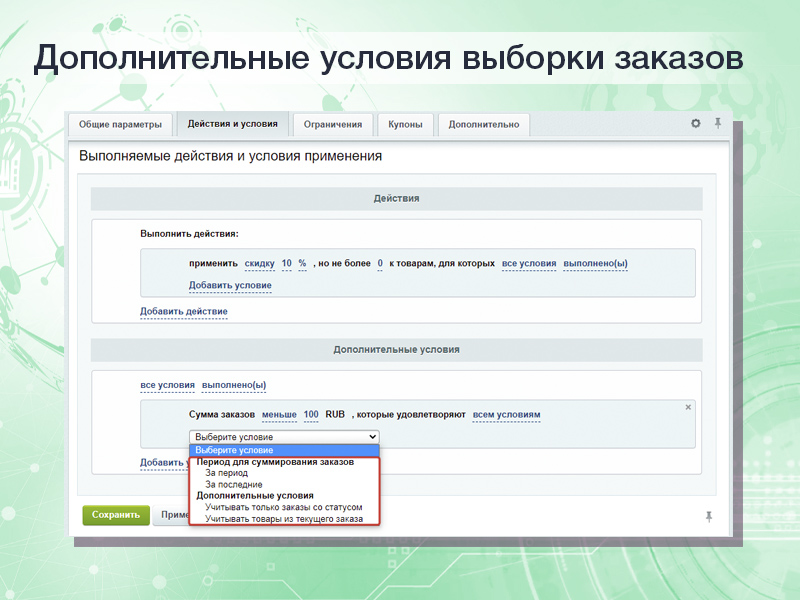The width and height of the screenshot is (800, 600).
Task: Select Учитывать товары из текущего заказа
Action: pyautogui.click(x=283, y=519)
